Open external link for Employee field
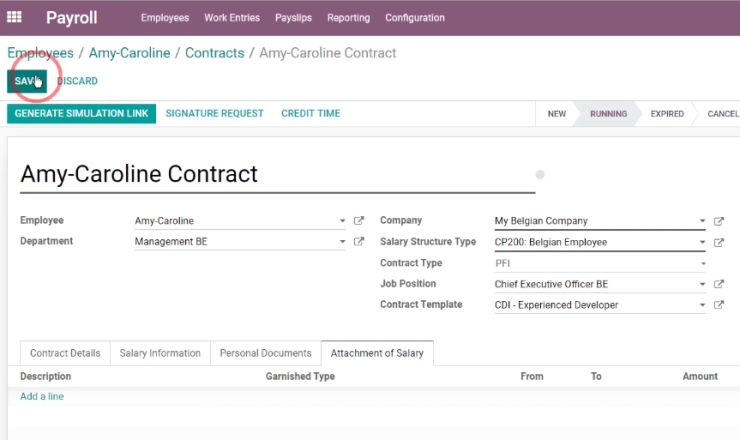The image size is (740, 440). point(359,220)
